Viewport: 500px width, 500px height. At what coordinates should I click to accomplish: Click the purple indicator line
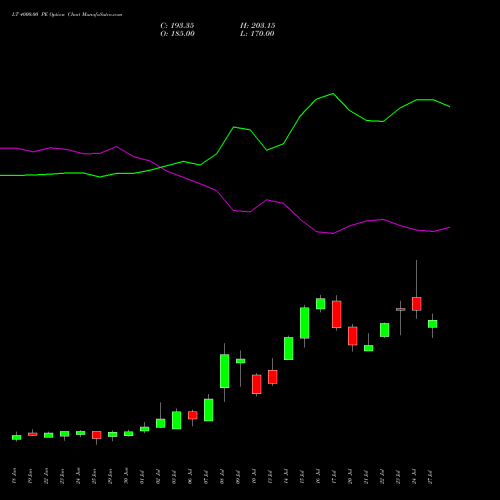click(233, 210)
